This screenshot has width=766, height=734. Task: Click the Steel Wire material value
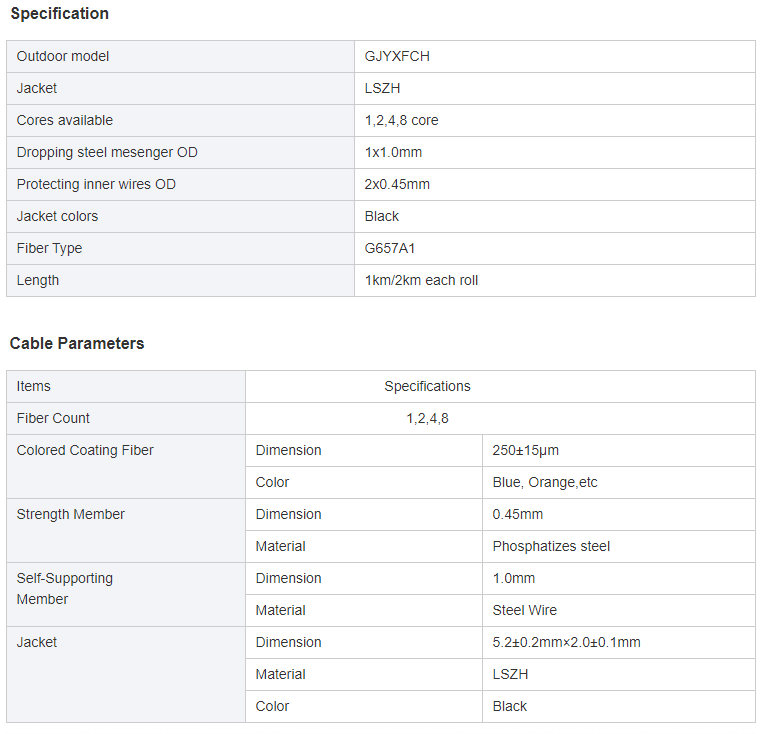525,610
